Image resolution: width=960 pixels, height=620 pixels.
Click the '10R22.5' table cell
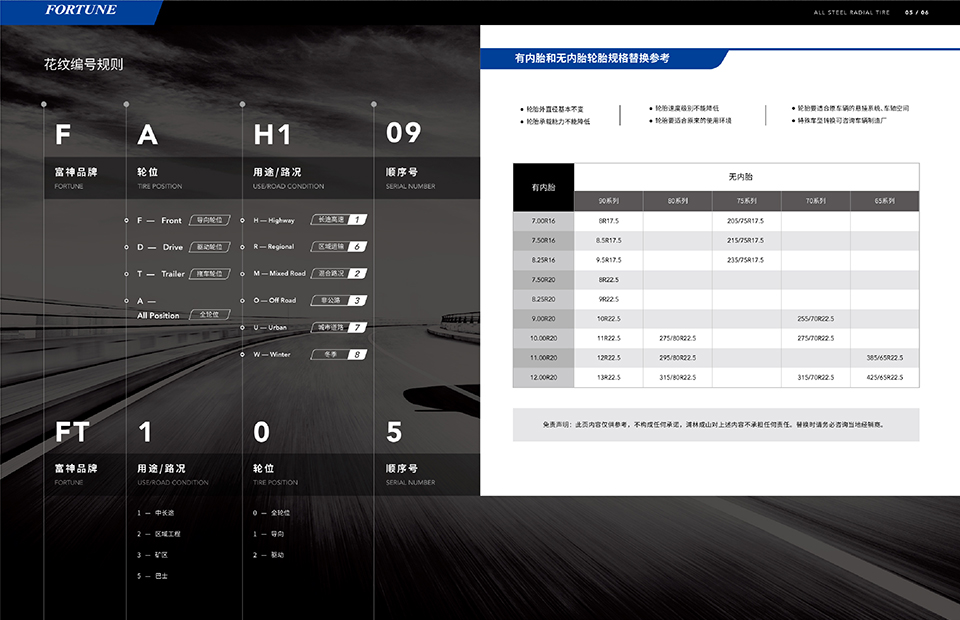609,319
